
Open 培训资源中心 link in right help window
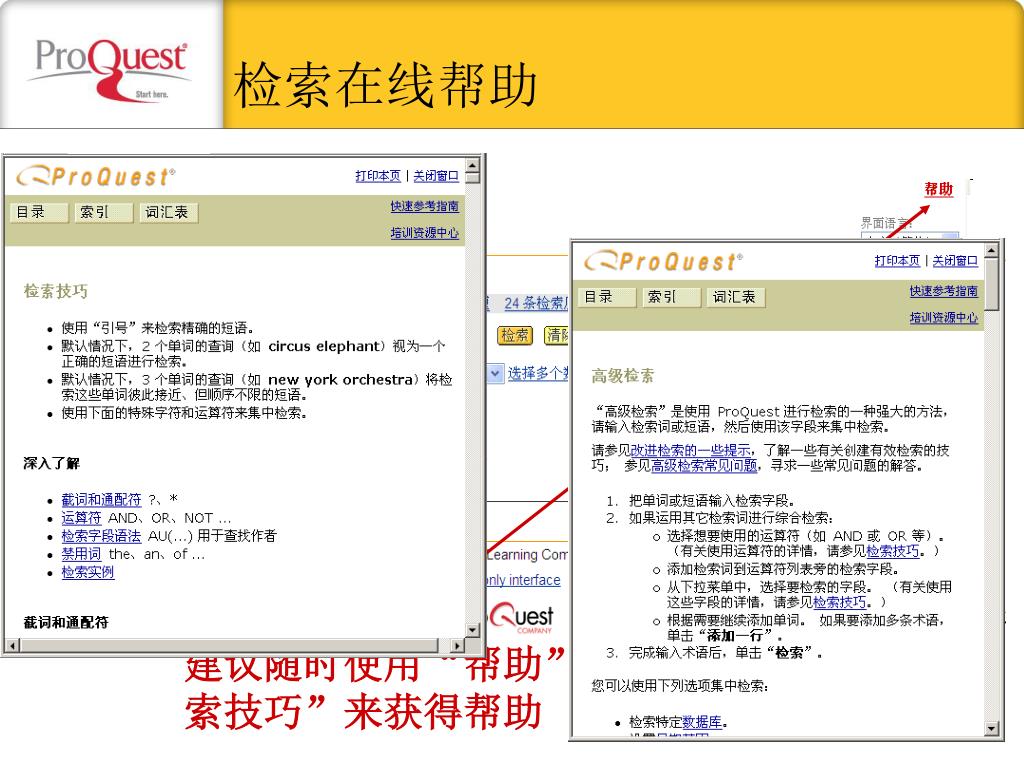[944, 318]
